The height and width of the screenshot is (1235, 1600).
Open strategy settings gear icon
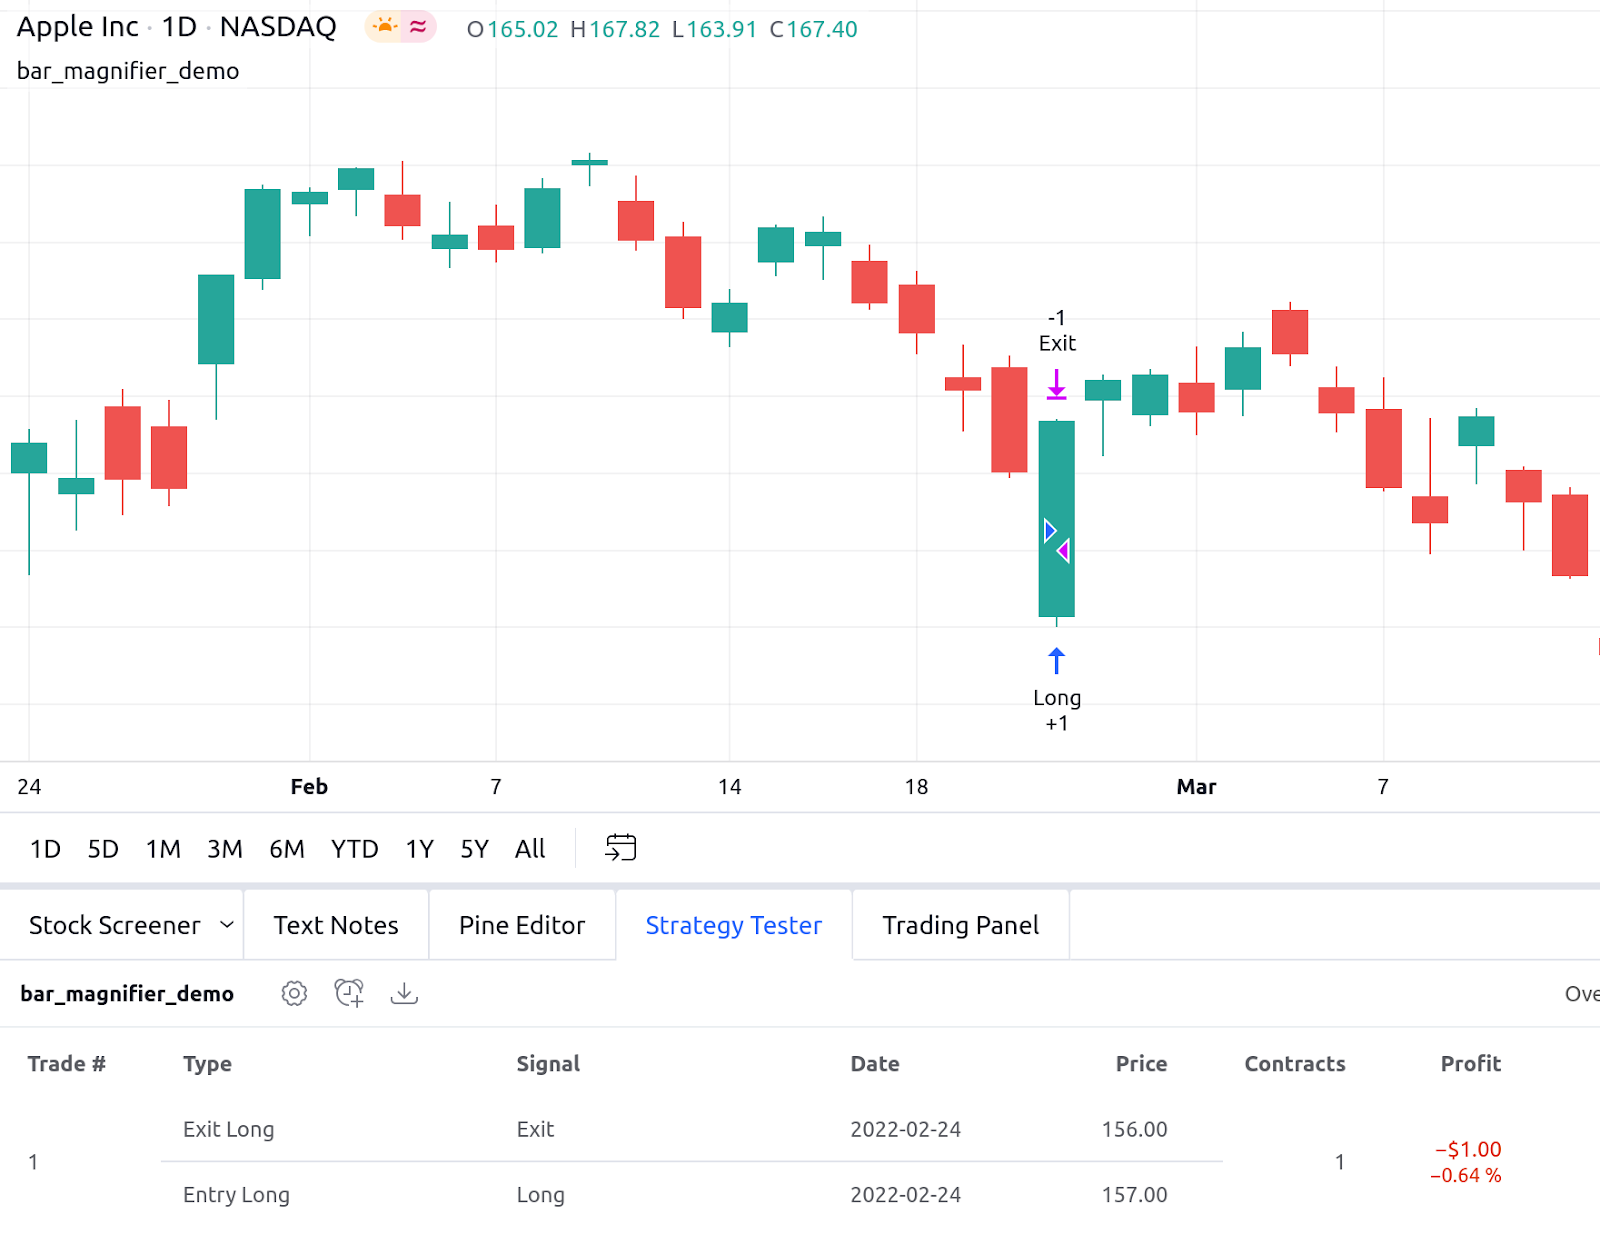pos(294,993)
